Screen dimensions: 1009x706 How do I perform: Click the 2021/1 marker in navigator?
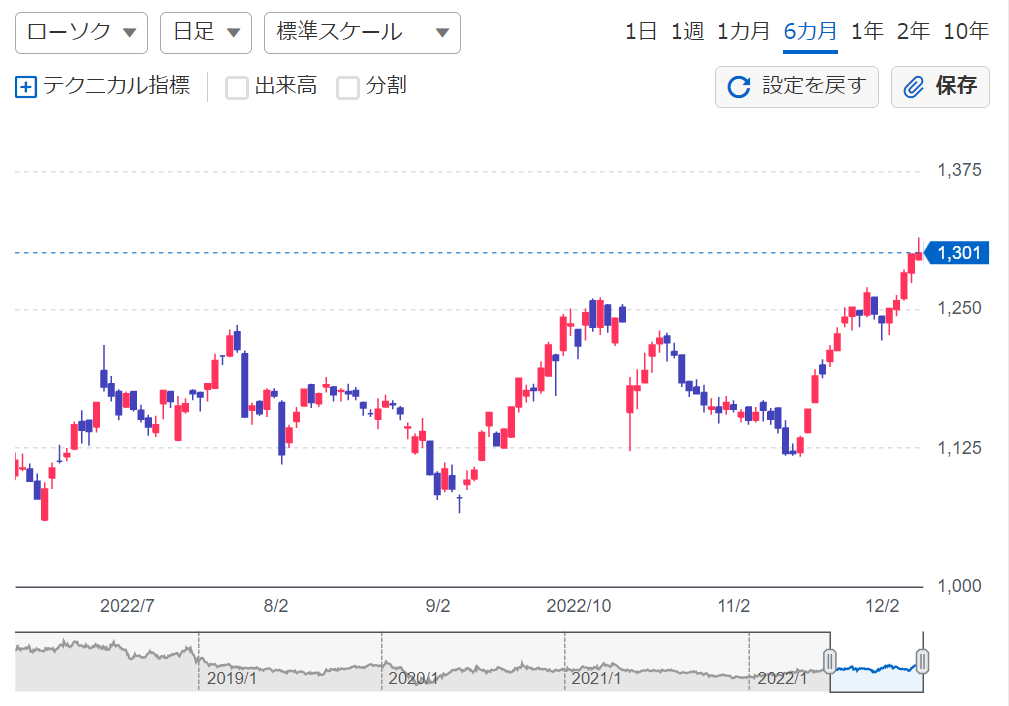[596, 678]
